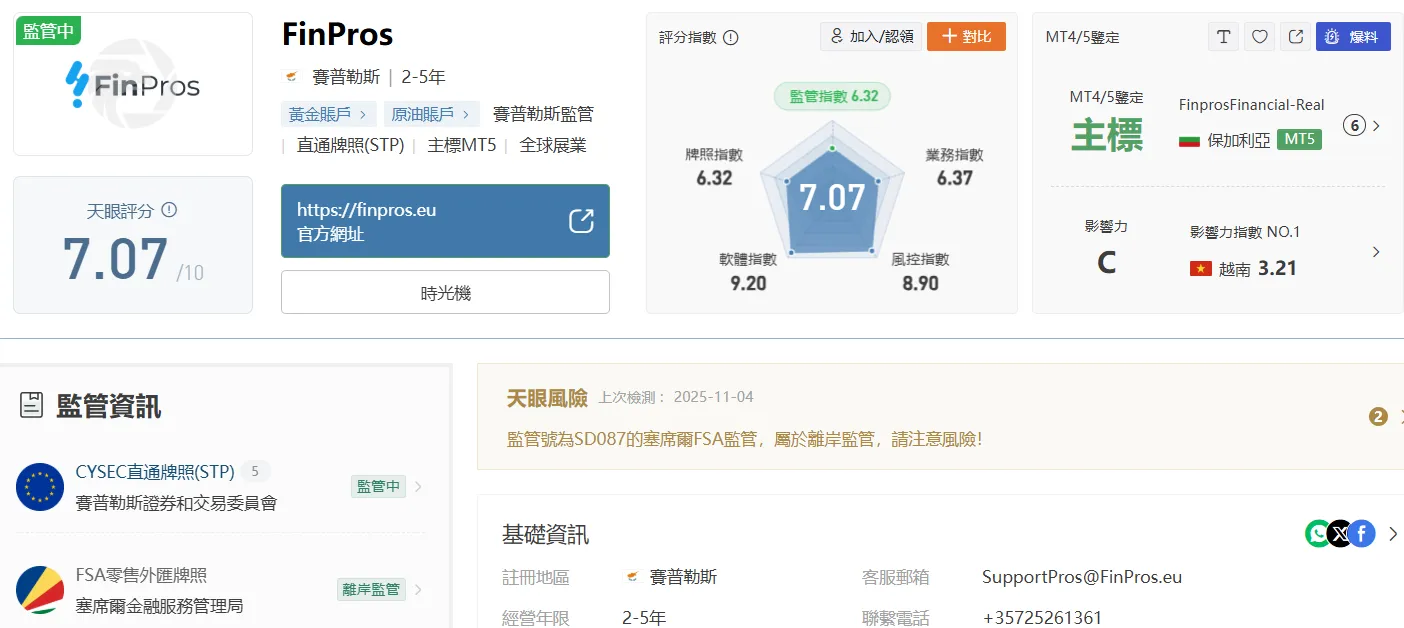Viewport: 1404px width, 628px height.
Task: Click the SD087 FSA risk warning text
Action: point(745,438)
